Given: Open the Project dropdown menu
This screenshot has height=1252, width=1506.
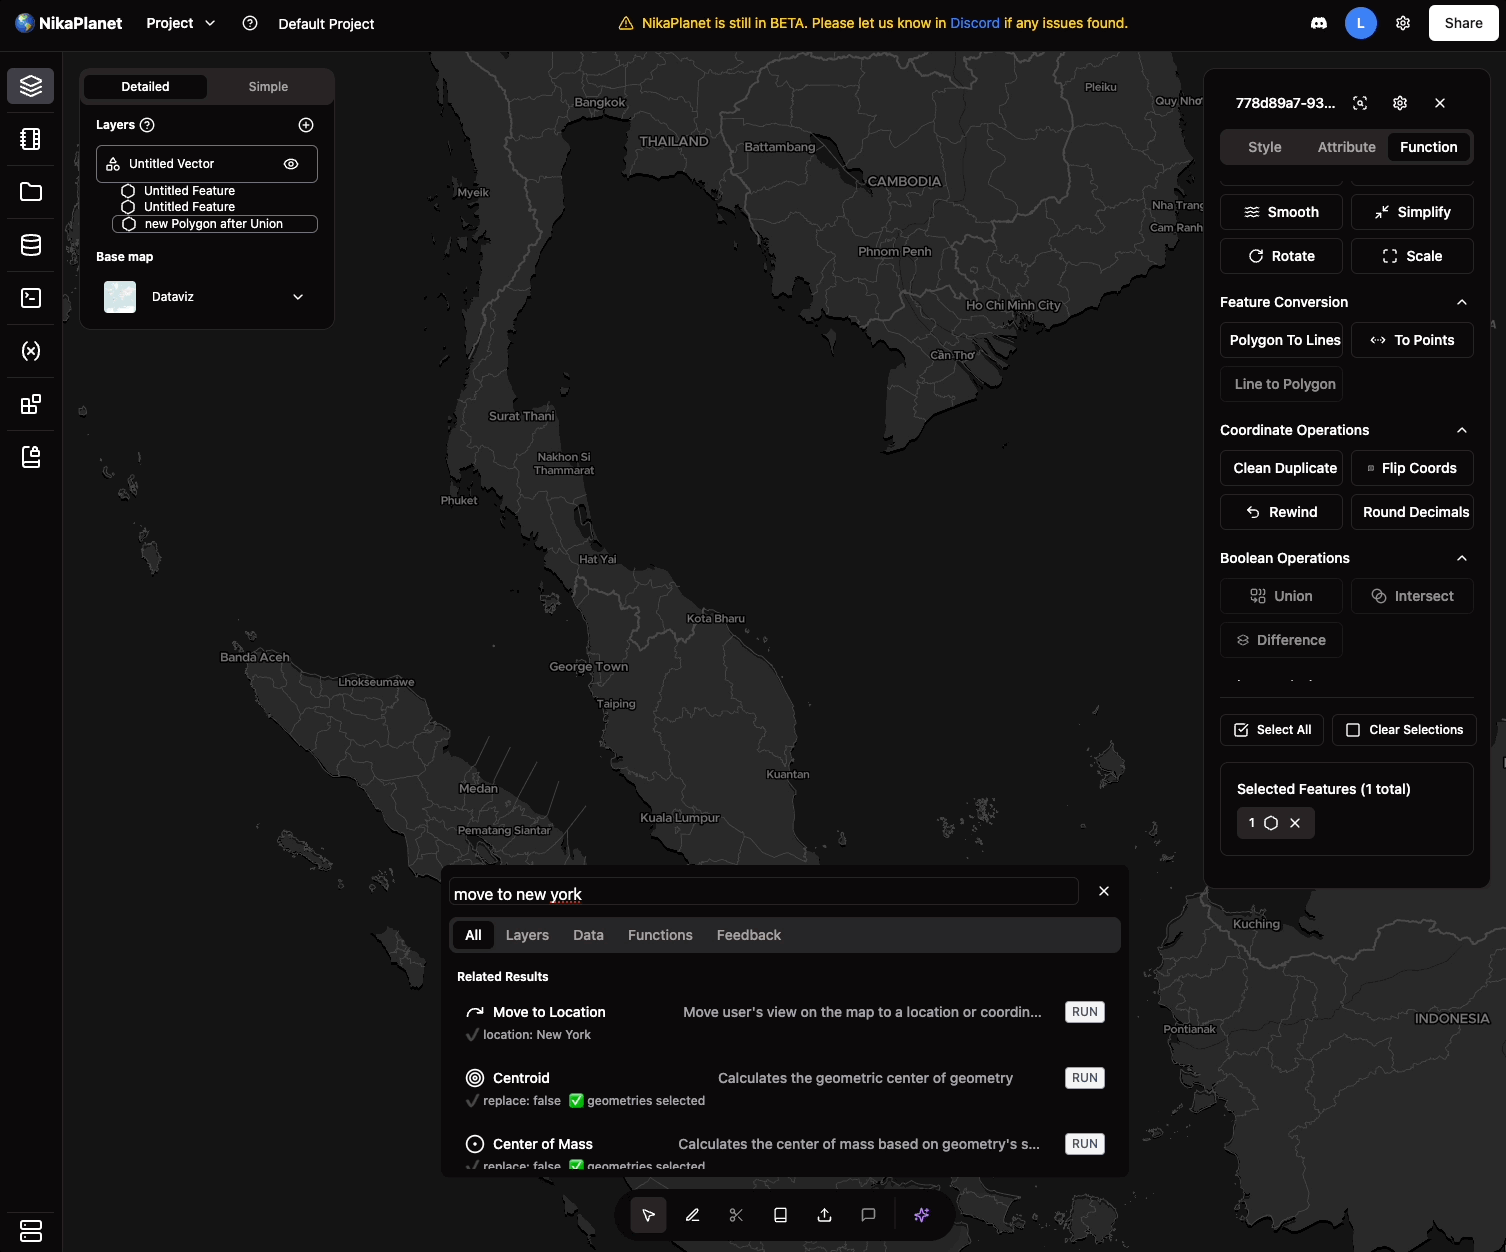Looking at the screenshot, I should coord(180,23).
